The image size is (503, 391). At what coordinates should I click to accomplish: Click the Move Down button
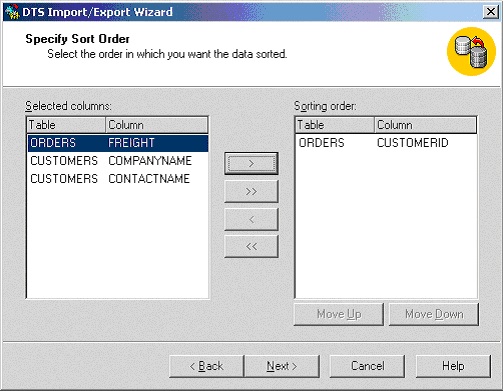pyautogui.click(x=434, y=314)
